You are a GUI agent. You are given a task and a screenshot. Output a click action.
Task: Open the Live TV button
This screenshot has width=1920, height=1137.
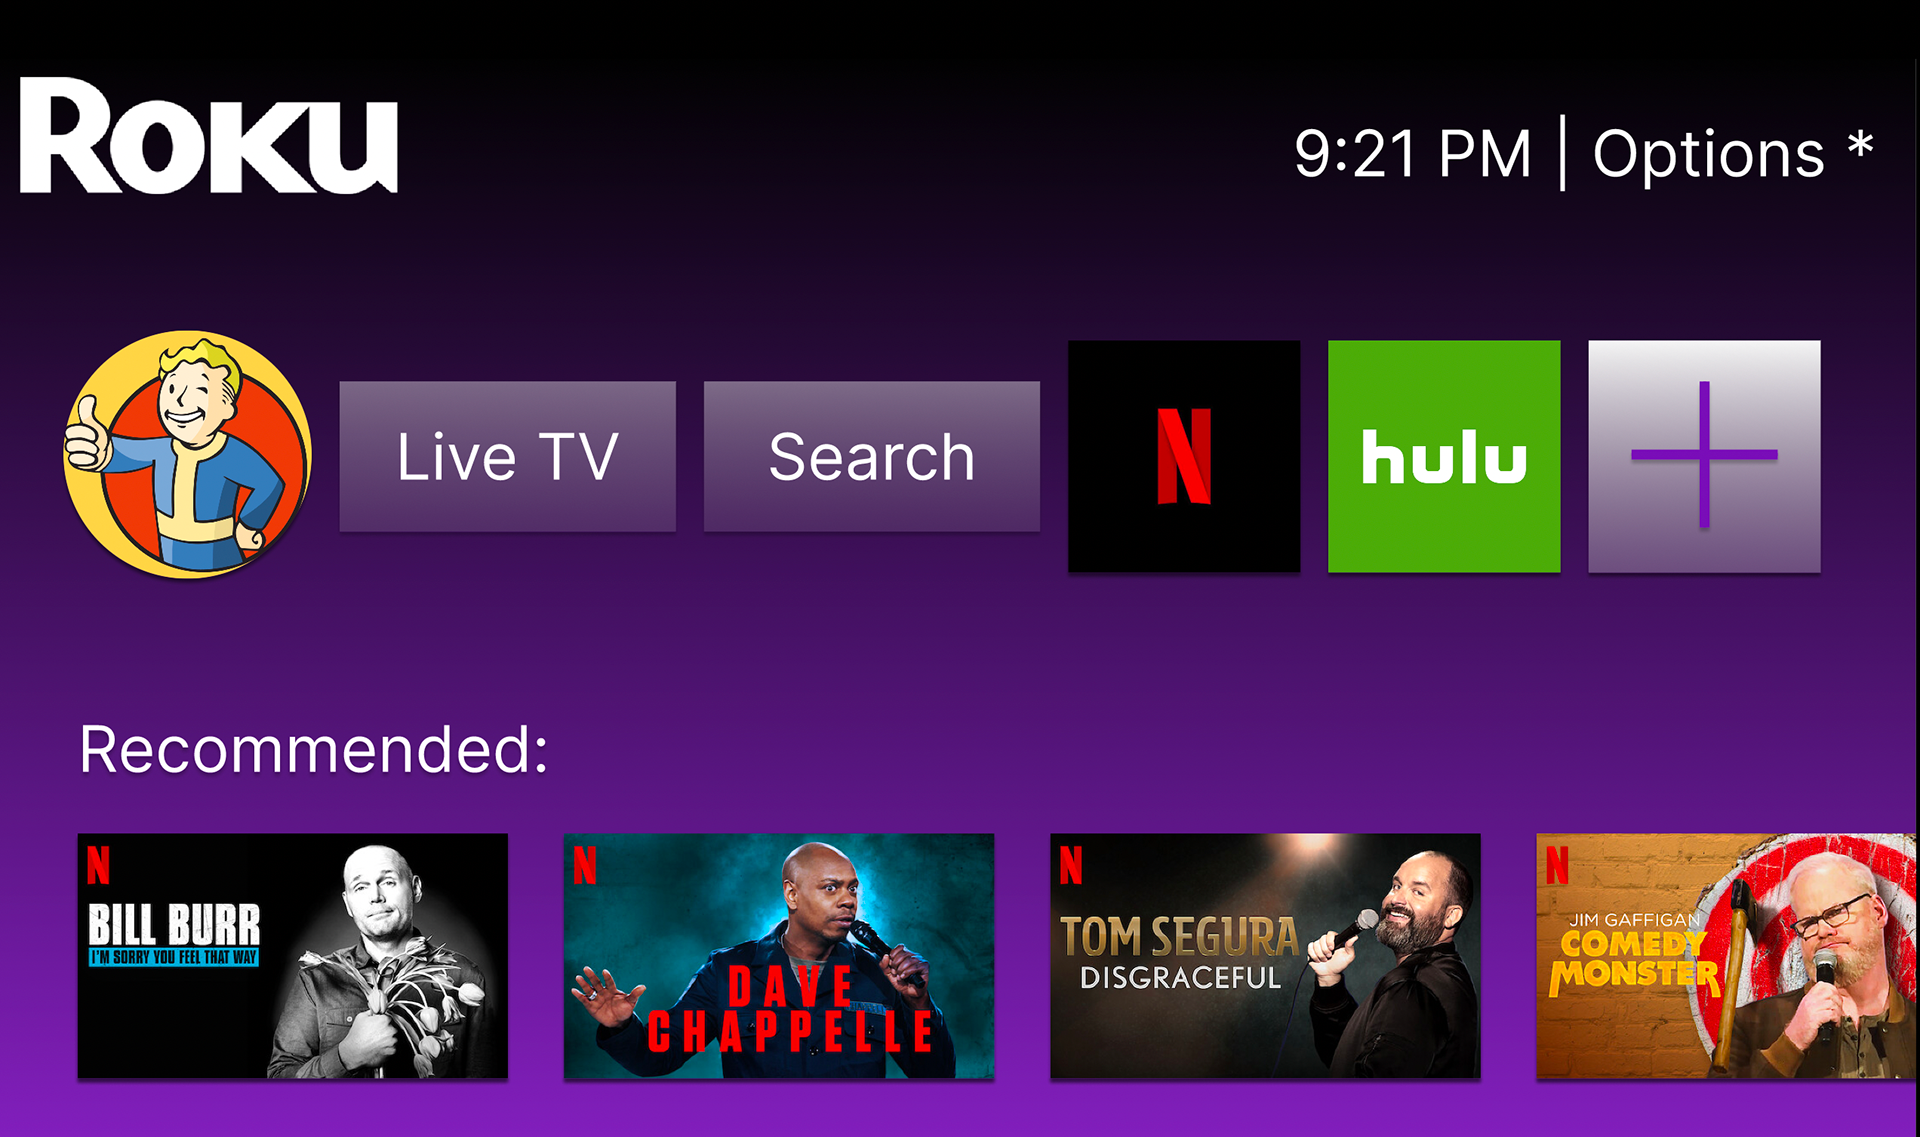tap(507, 456)
